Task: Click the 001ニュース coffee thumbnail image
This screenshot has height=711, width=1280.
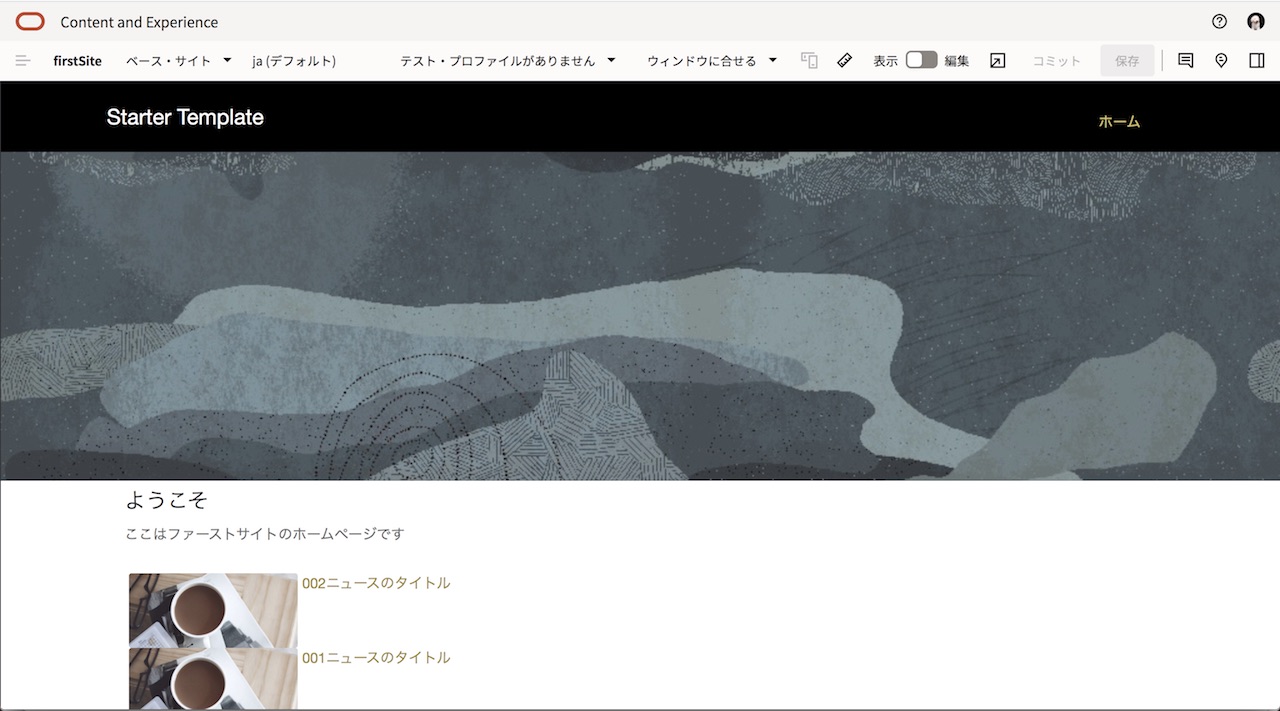Action: (x=213, y=679)
